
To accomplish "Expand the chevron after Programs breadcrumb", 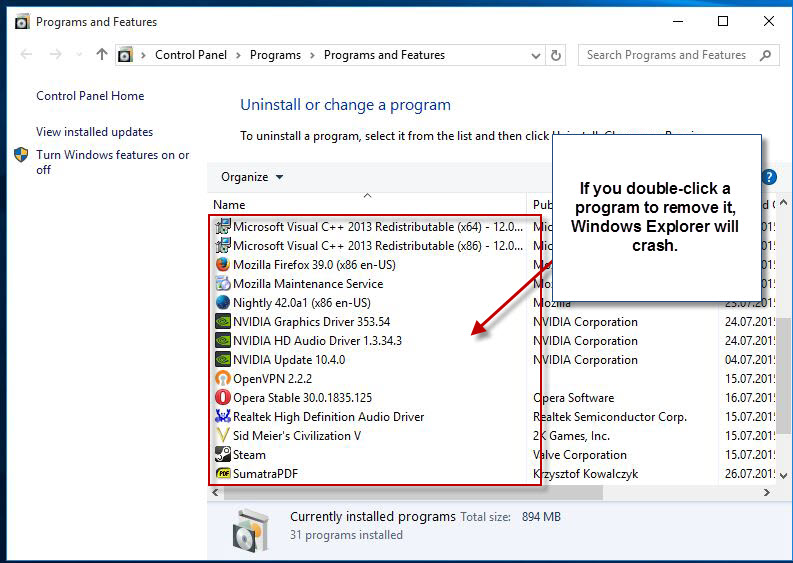I will (312, 55).
